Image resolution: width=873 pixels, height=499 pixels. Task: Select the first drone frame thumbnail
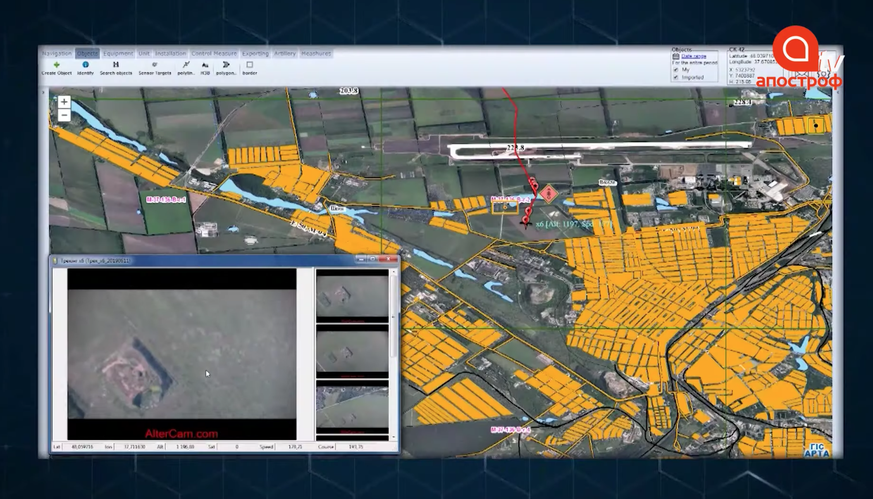[352, 296]
